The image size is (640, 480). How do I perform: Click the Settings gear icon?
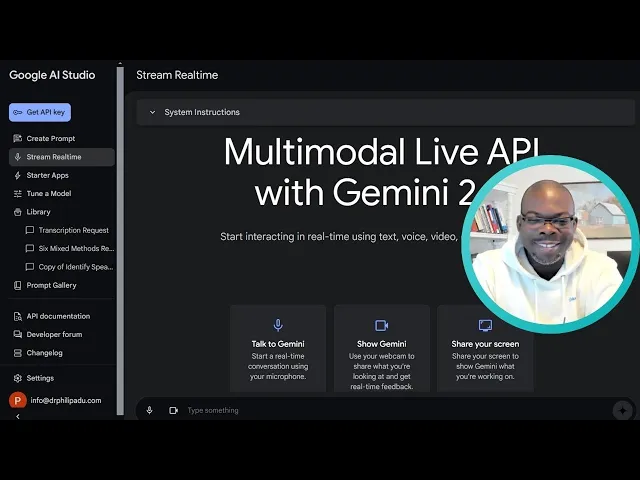coord(18,378)
